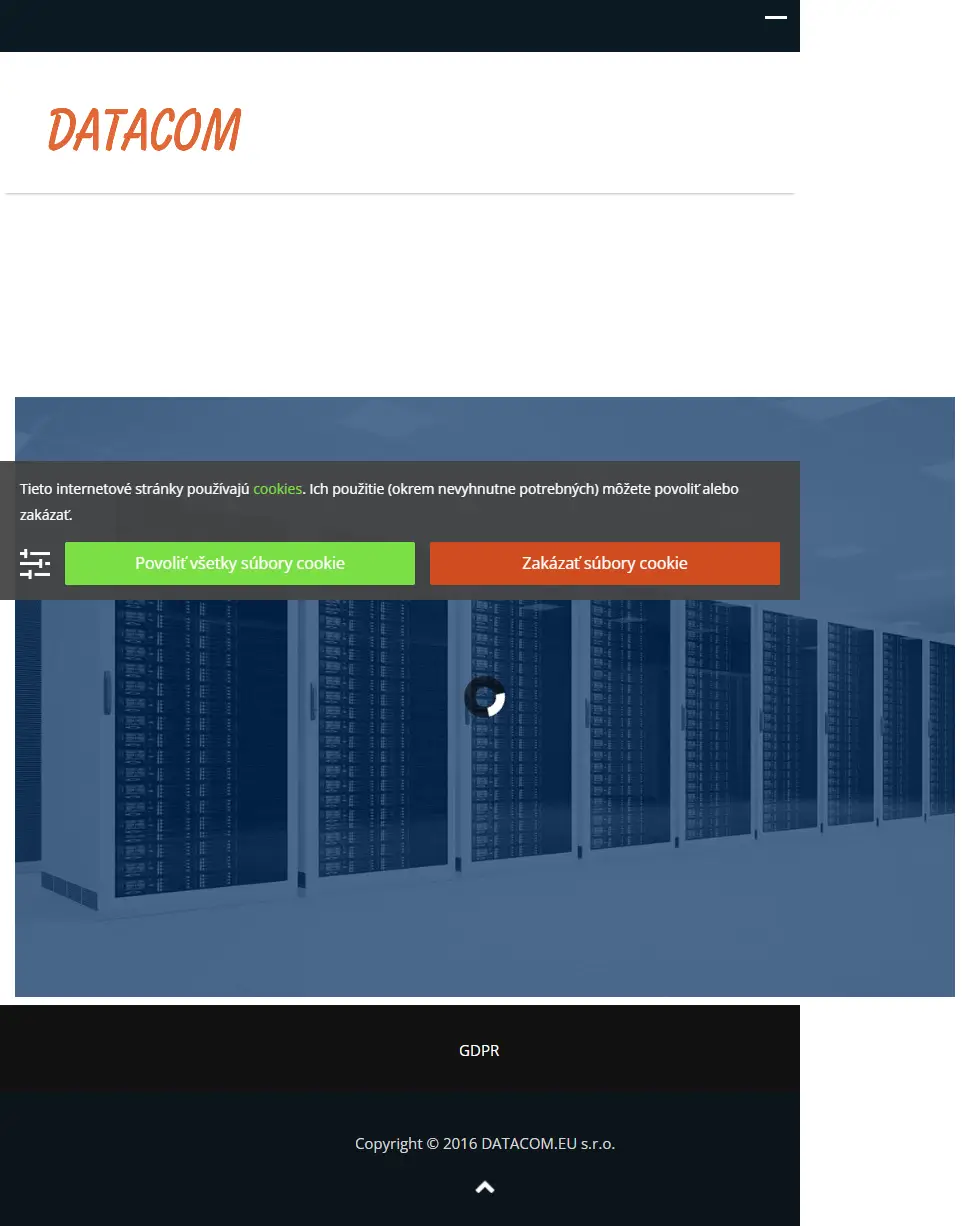Viewport: 970px width, 1226px height.
Task: Allow all cookies with green button
Action: point(240,563)
